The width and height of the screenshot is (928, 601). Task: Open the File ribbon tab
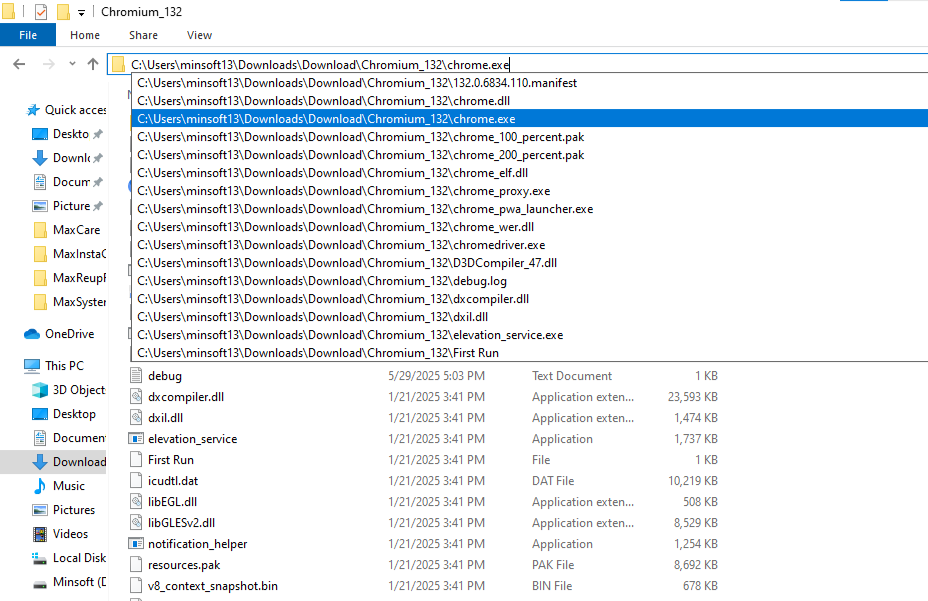pos(28,35)
